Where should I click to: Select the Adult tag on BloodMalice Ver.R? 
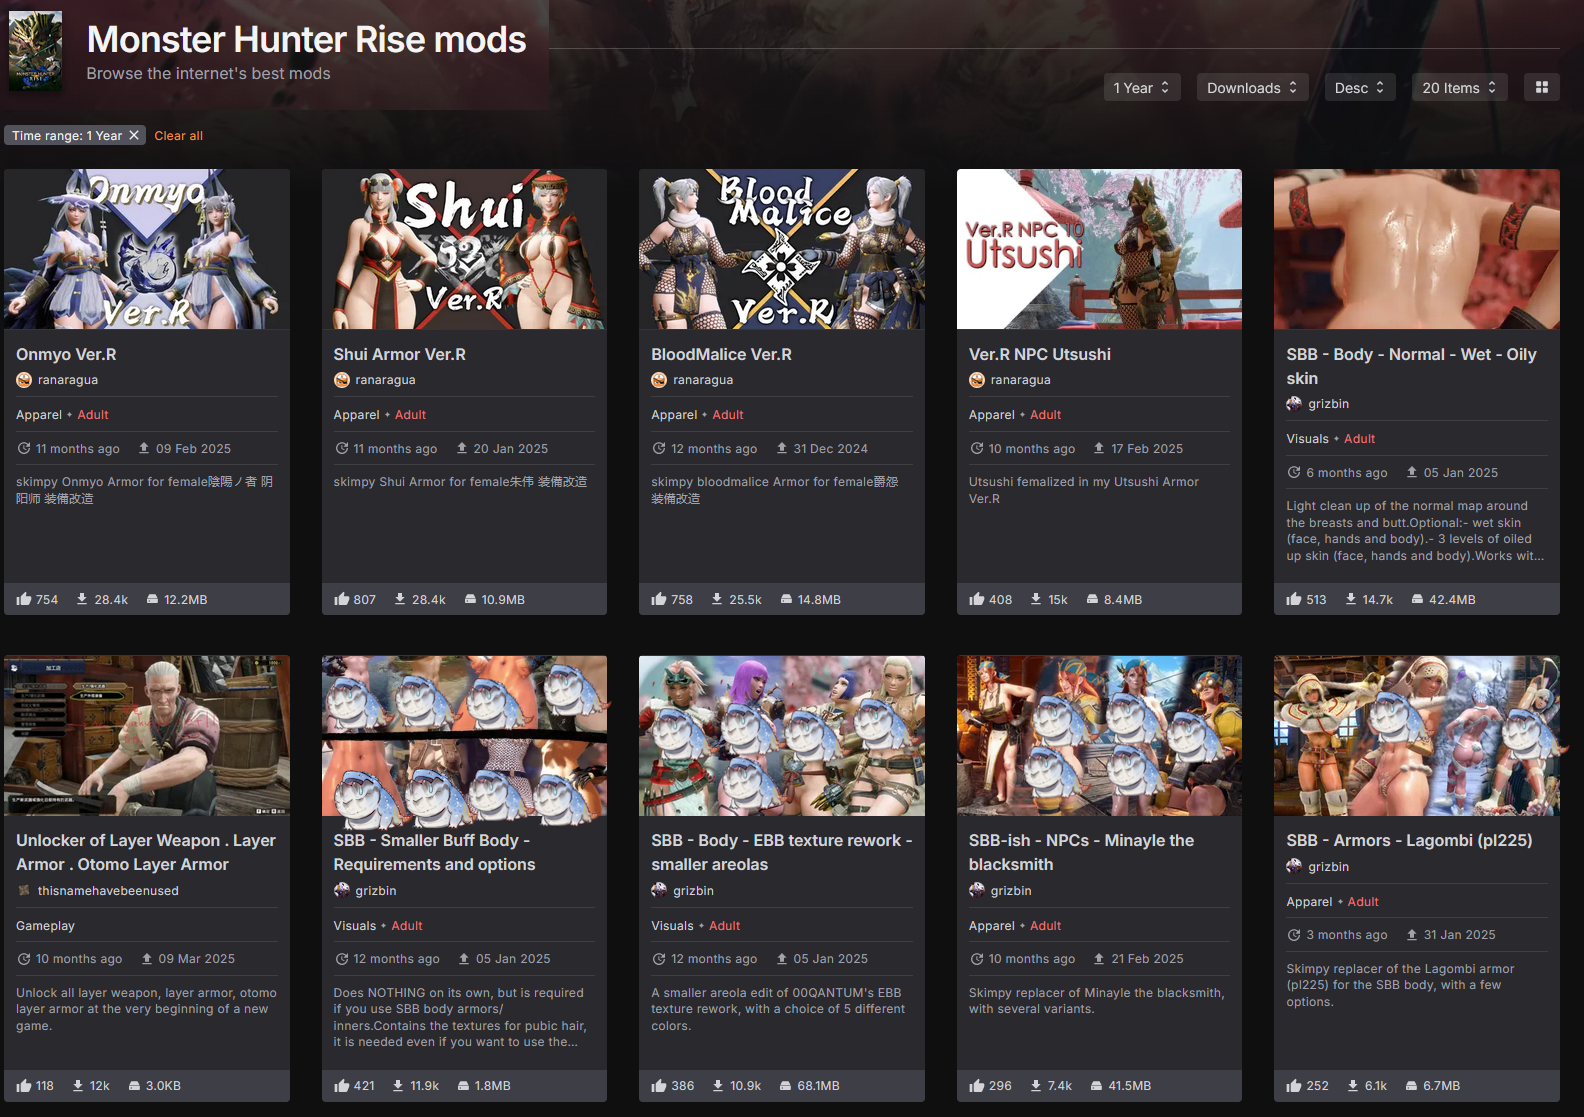point(728,415)
